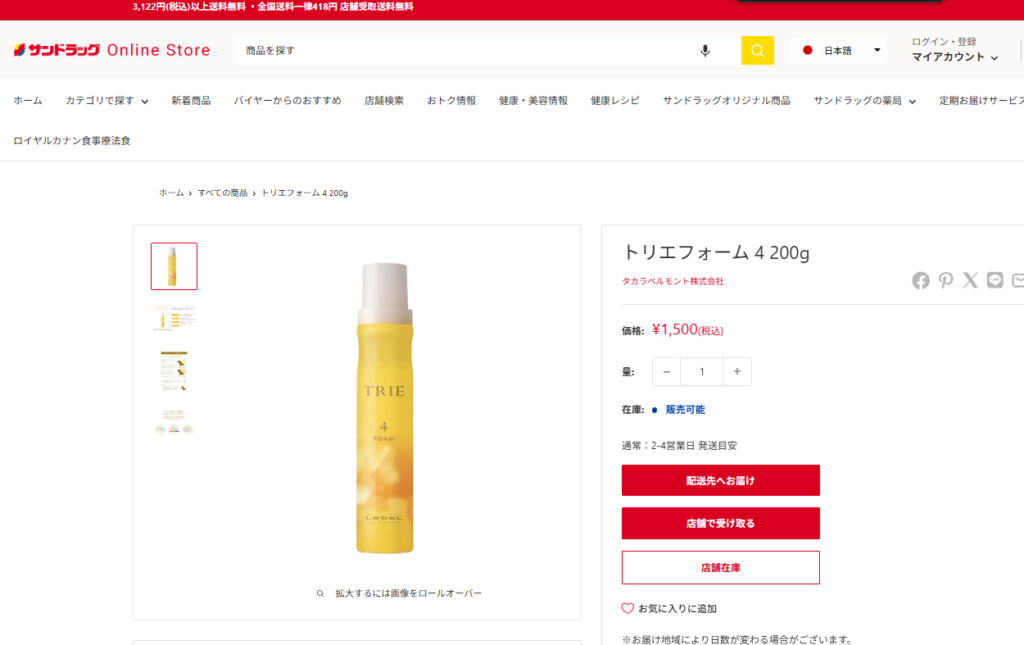Share the product via LINE

(995, 281)
